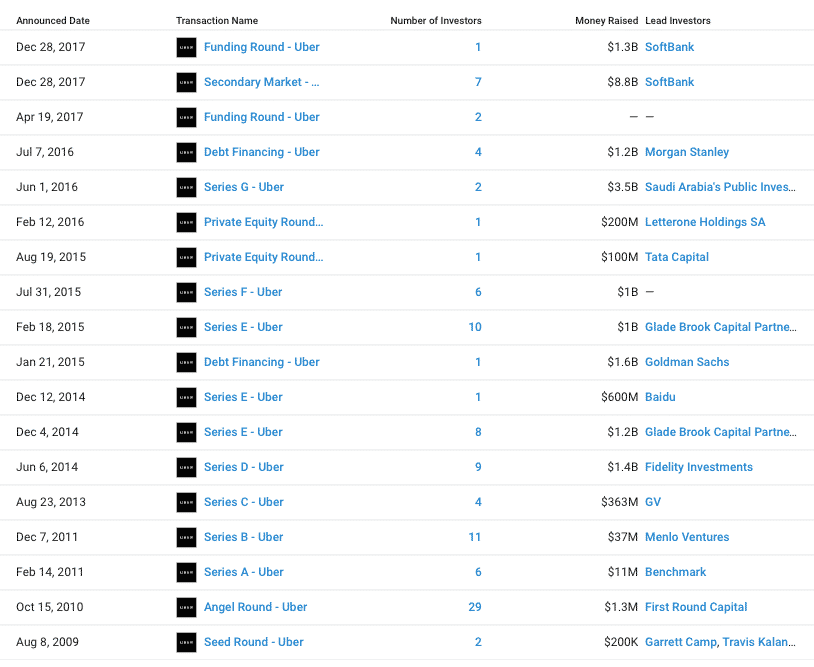
Task: Sort by Number of Investors header
Action: [436, 21]
